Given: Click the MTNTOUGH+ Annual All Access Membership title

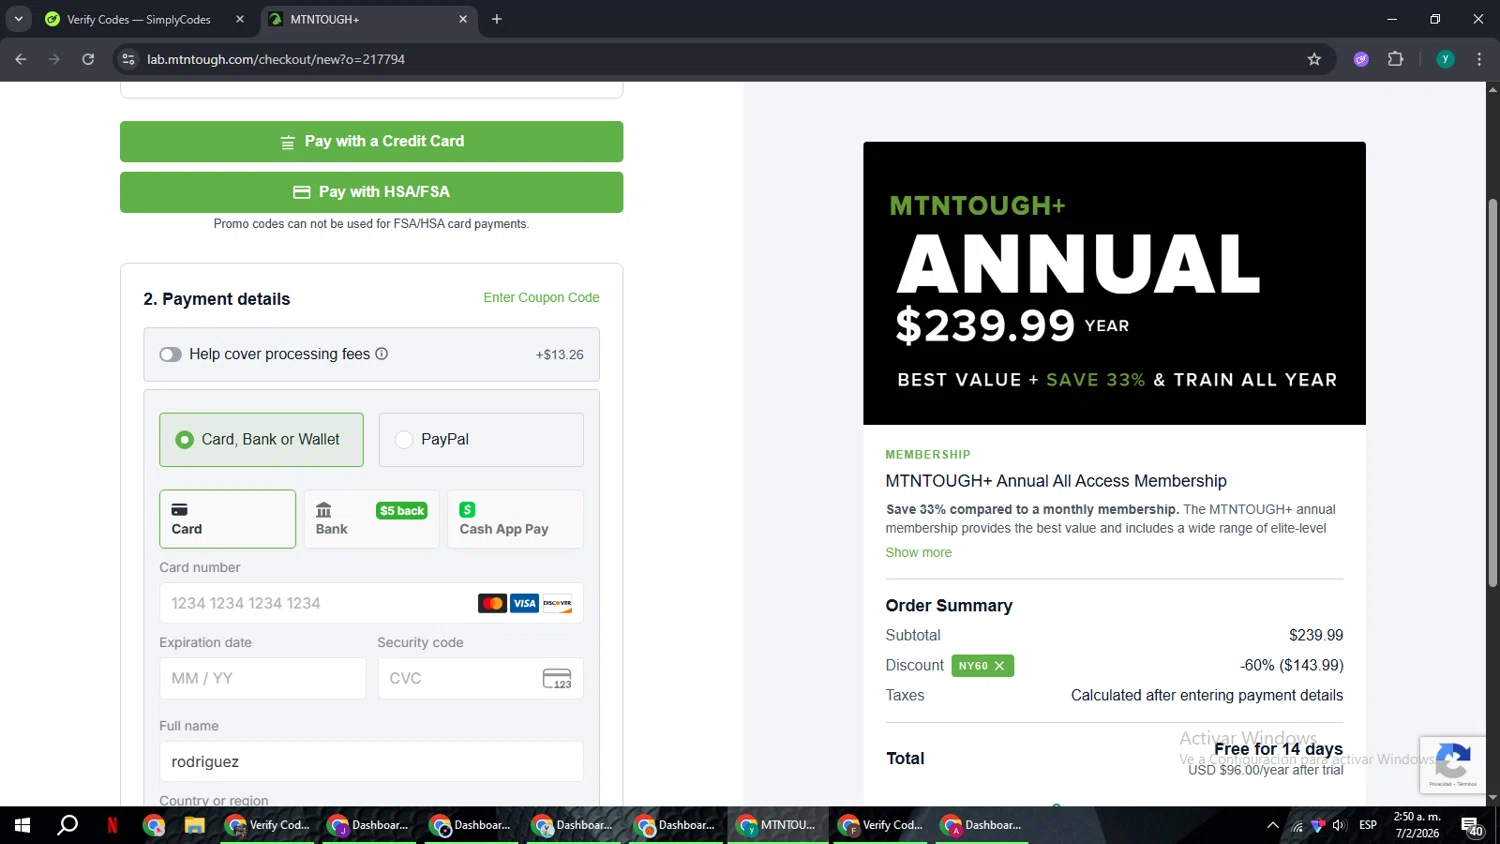Looking at the screenshot, I should pyautogui.click(x=1056, y=481).
